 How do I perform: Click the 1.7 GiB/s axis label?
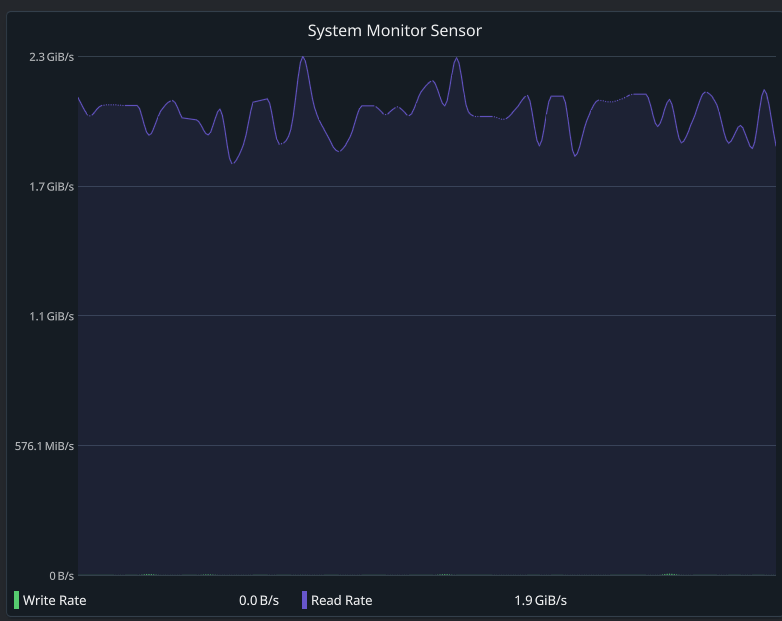pos(51,187)
